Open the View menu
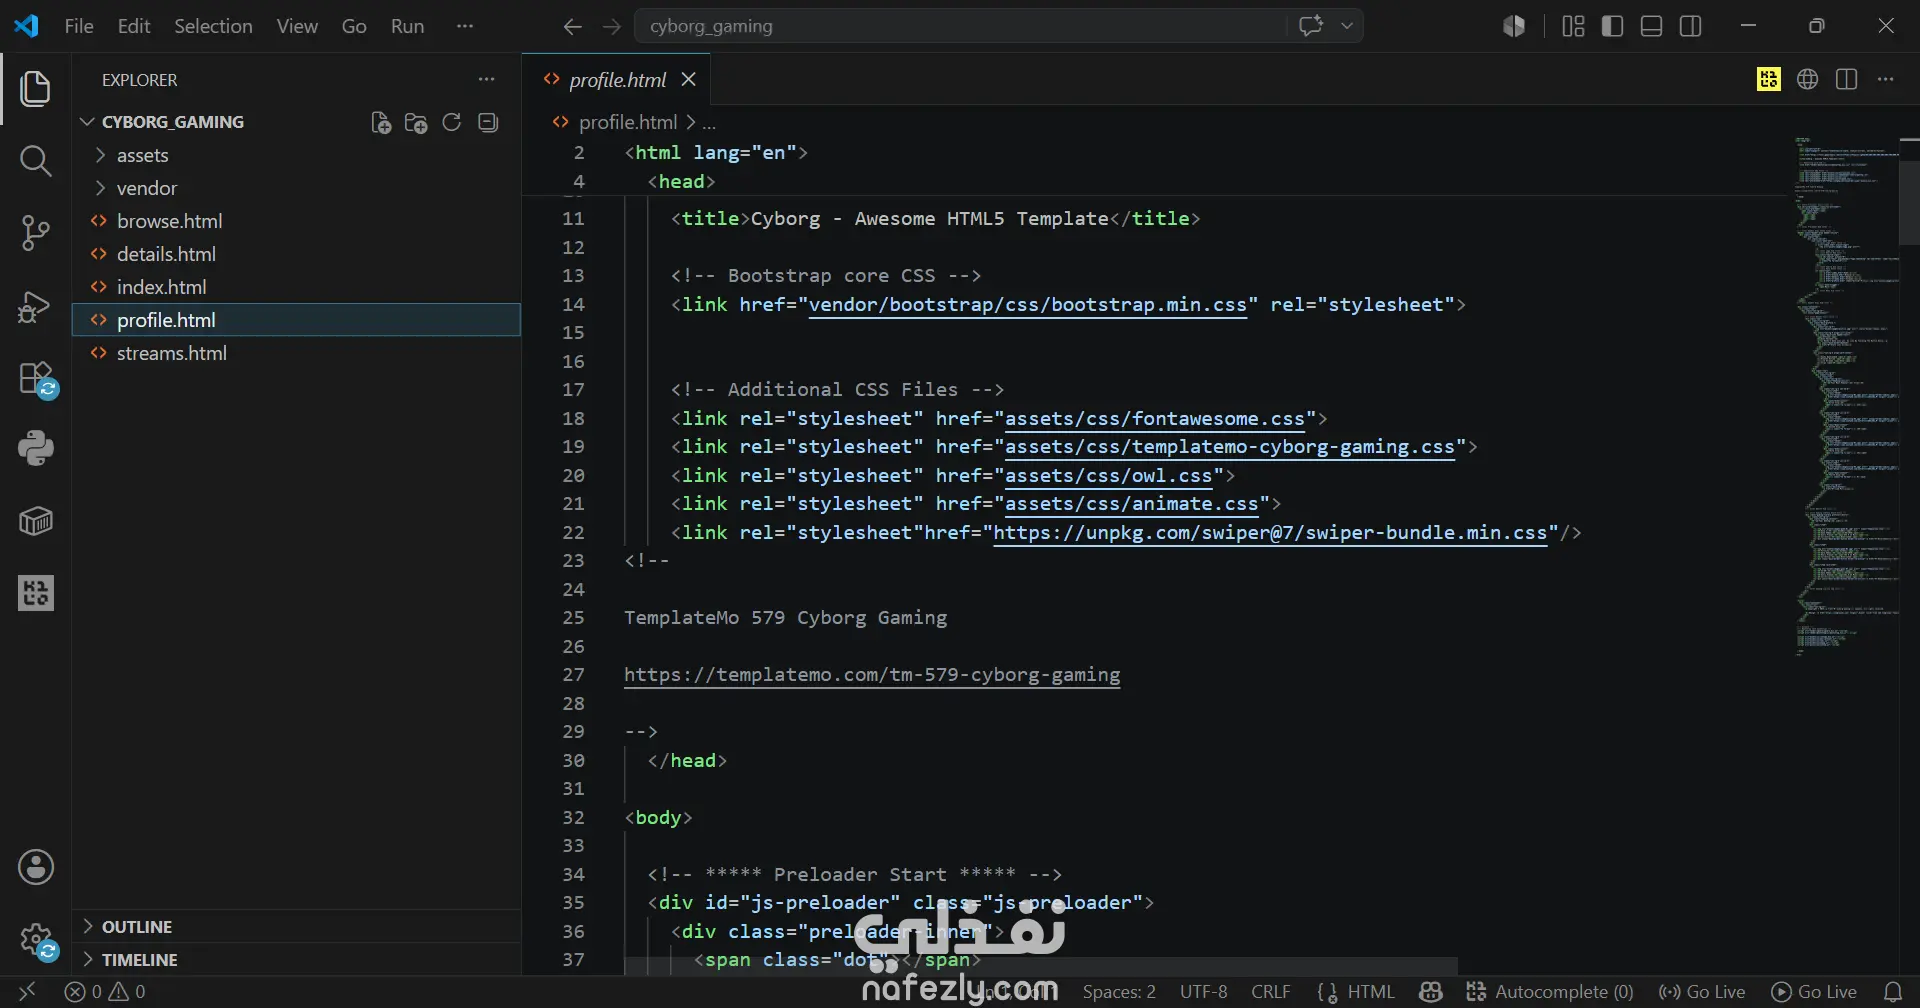The image size is (1920, 1008). click(x=297, y=26)
